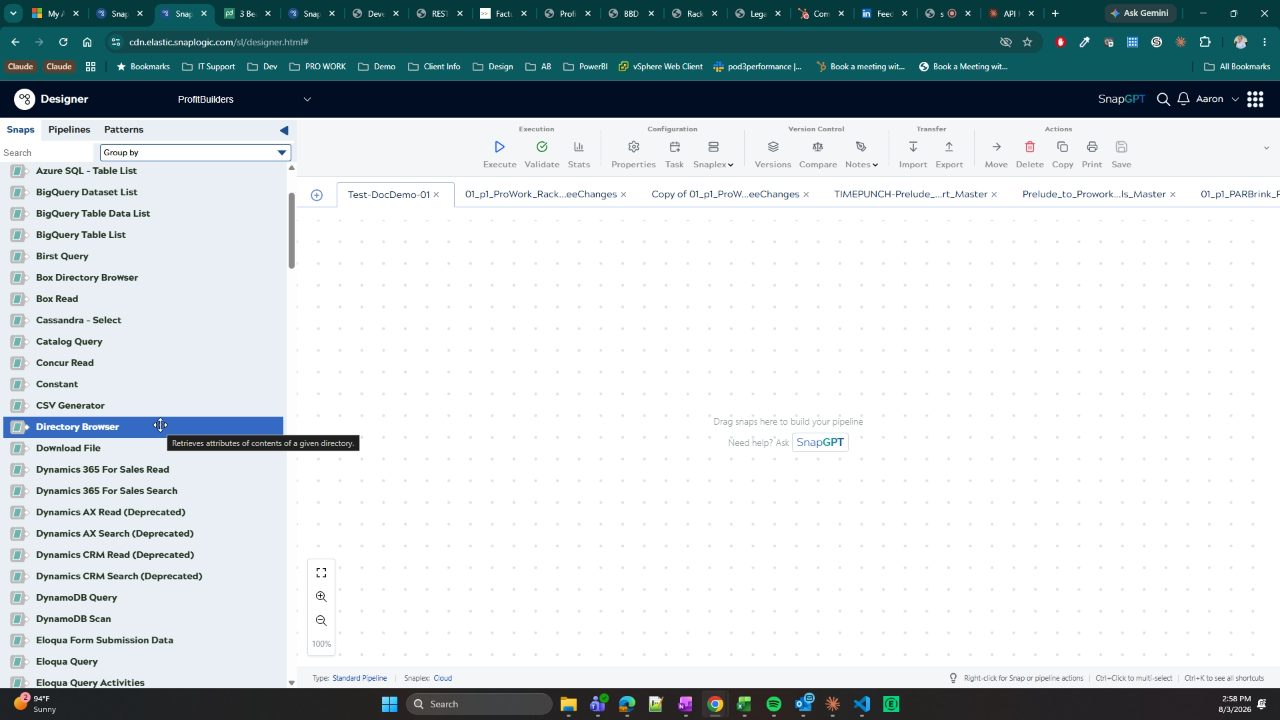This screenshot has width=1280, height=720.
Task: Click the SnapGPT help button on canvas
Action: (x=820, y=442)
